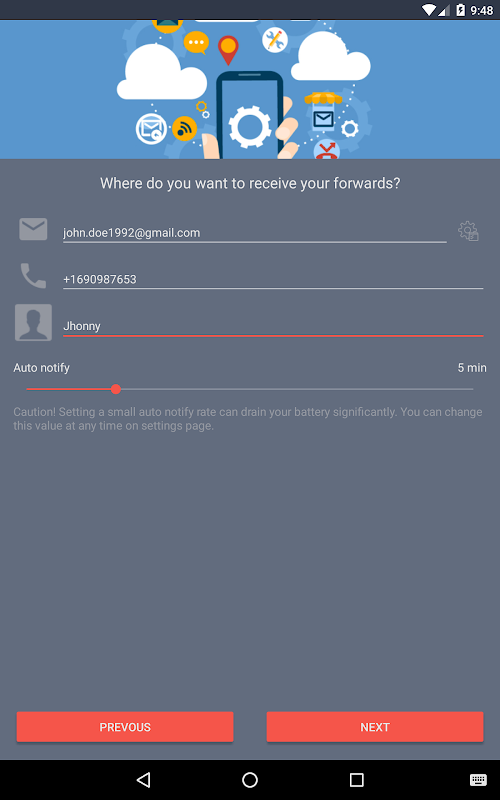Tap the envelope email icon
The width and height of the screenshot is (500, 800).
click(33, 229)
